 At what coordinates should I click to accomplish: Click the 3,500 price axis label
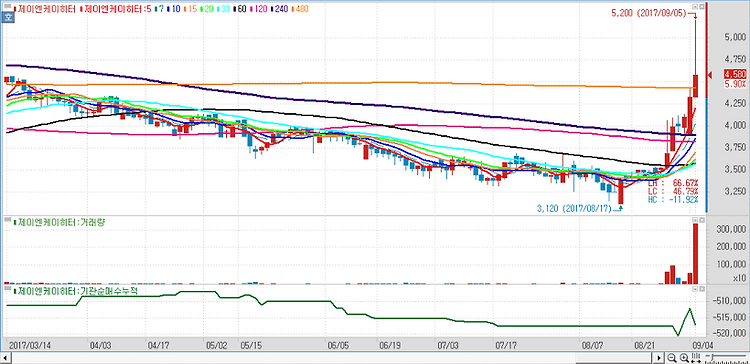pos(736,169)
